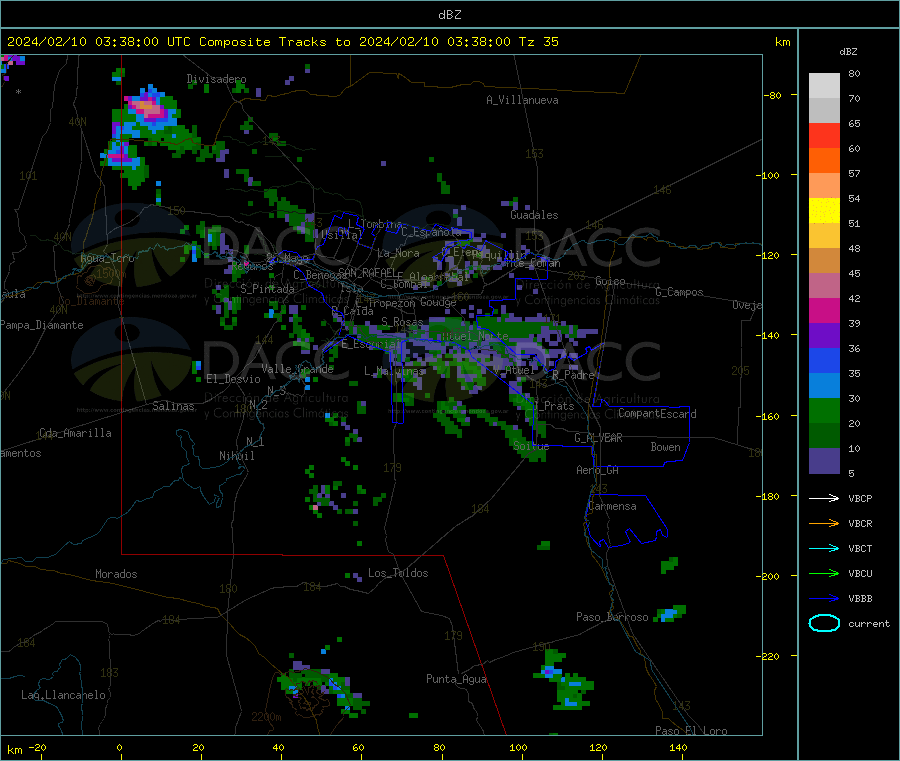Click the 'SAN_RAFAEL' map label
Viewport: 900px width, 761px height.
pyautogui.click(x=367, y=272)
